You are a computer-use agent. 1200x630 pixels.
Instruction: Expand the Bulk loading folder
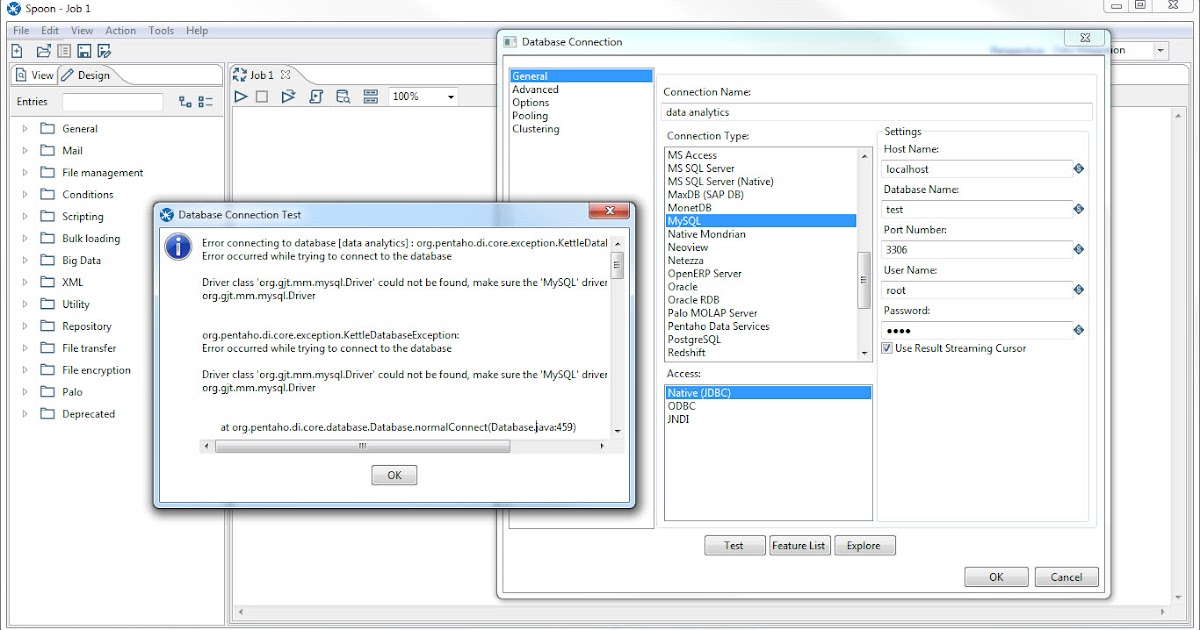click(x=26, y=239)
